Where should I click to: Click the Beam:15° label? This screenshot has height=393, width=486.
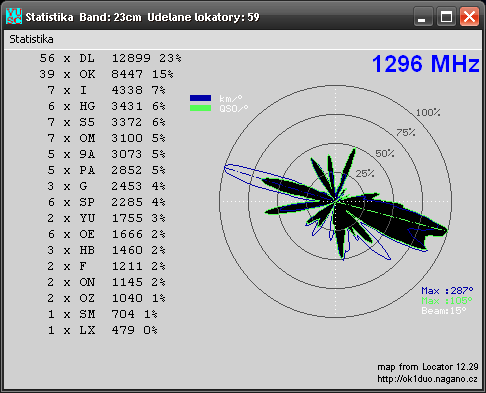pyautogui.click(x=444, y=311)
